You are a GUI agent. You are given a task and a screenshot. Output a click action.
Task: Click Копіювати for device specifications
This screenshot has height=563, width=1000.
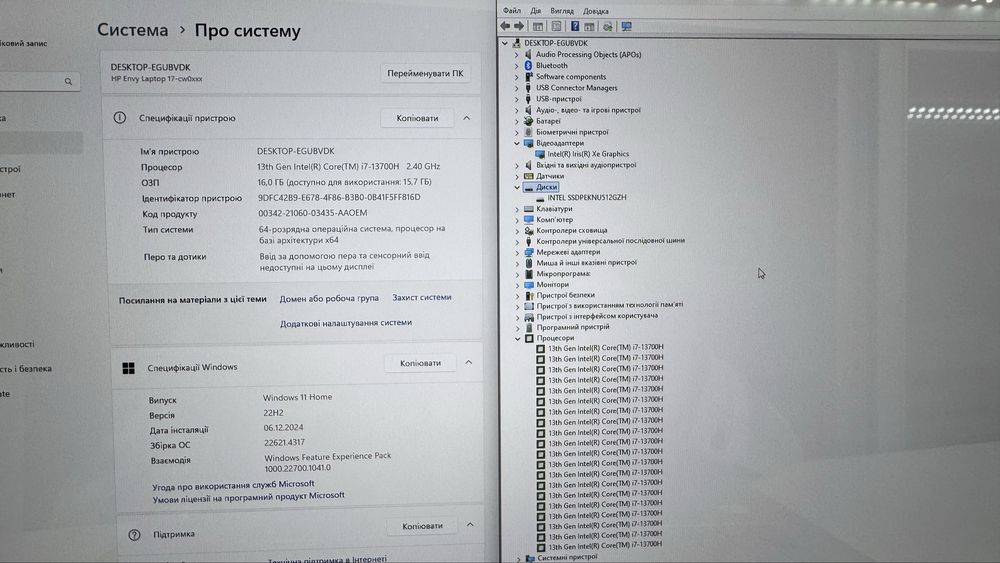[x=417, y=118]
